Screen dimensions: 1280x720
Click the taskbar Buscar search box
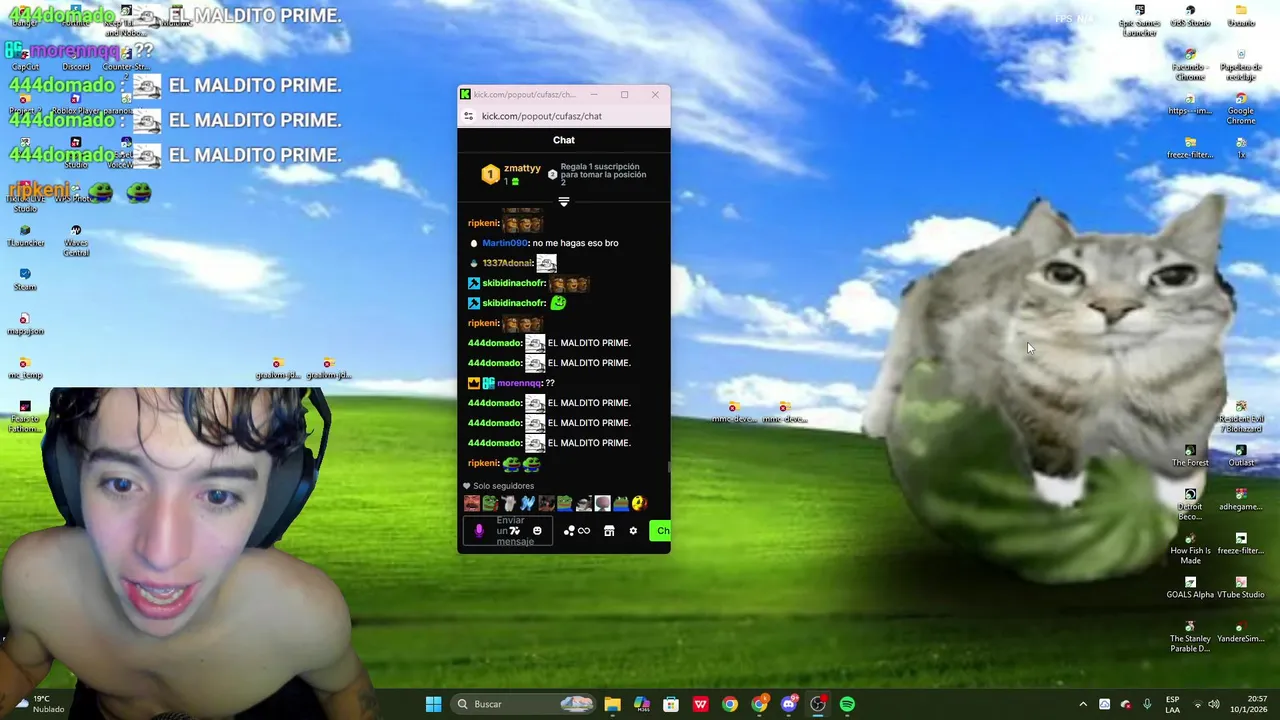point(524,704)
